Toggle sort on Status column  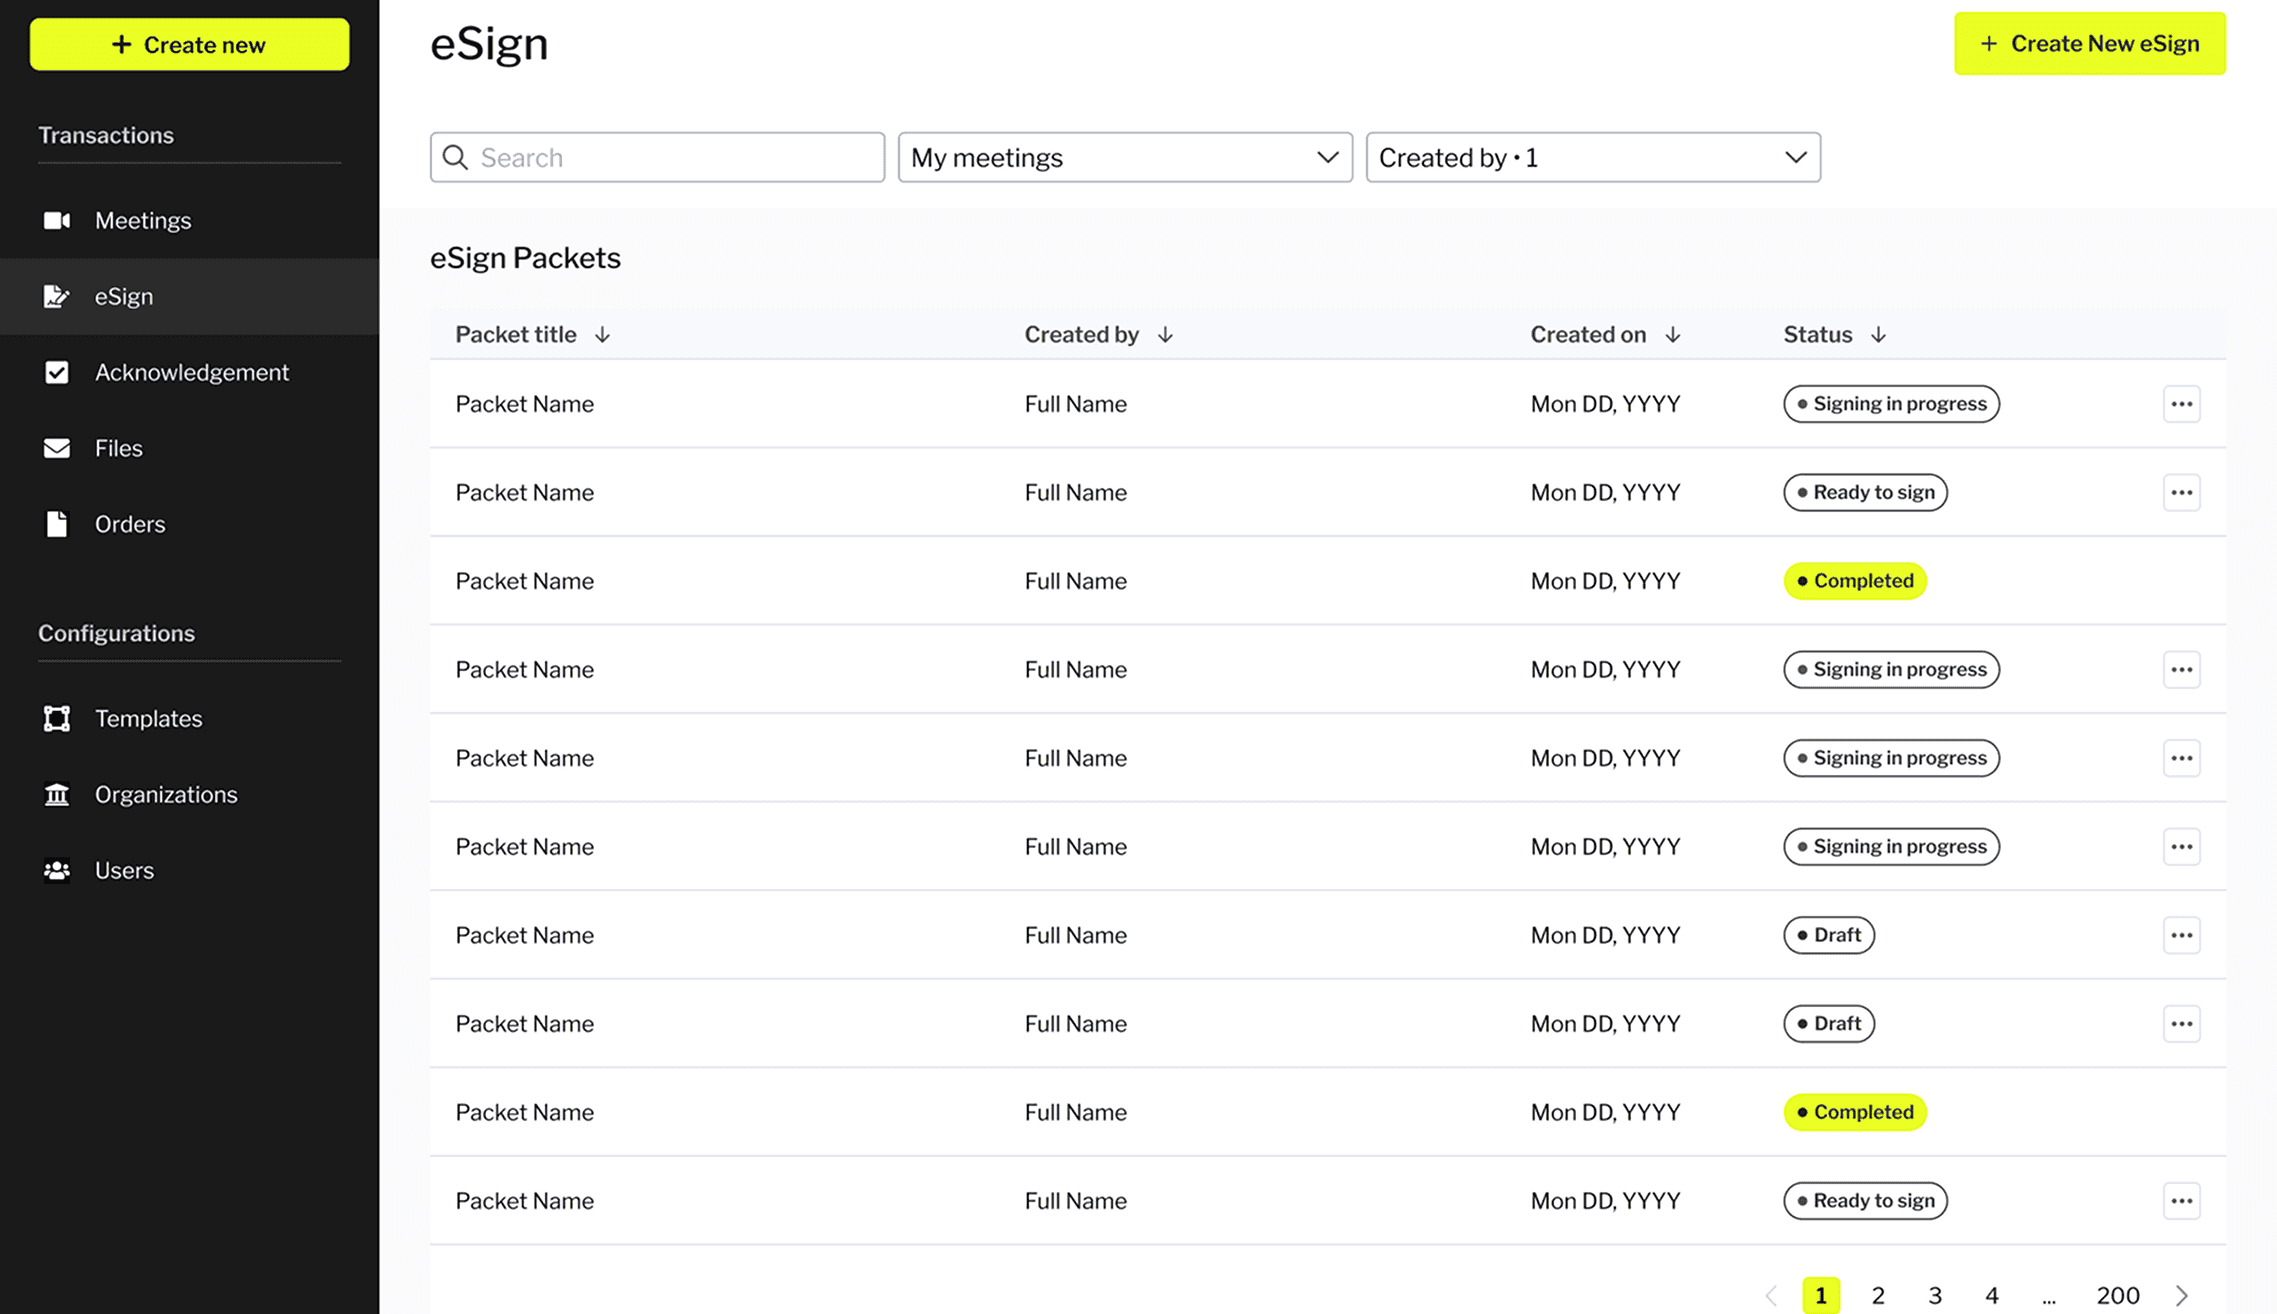point(1878,335)
